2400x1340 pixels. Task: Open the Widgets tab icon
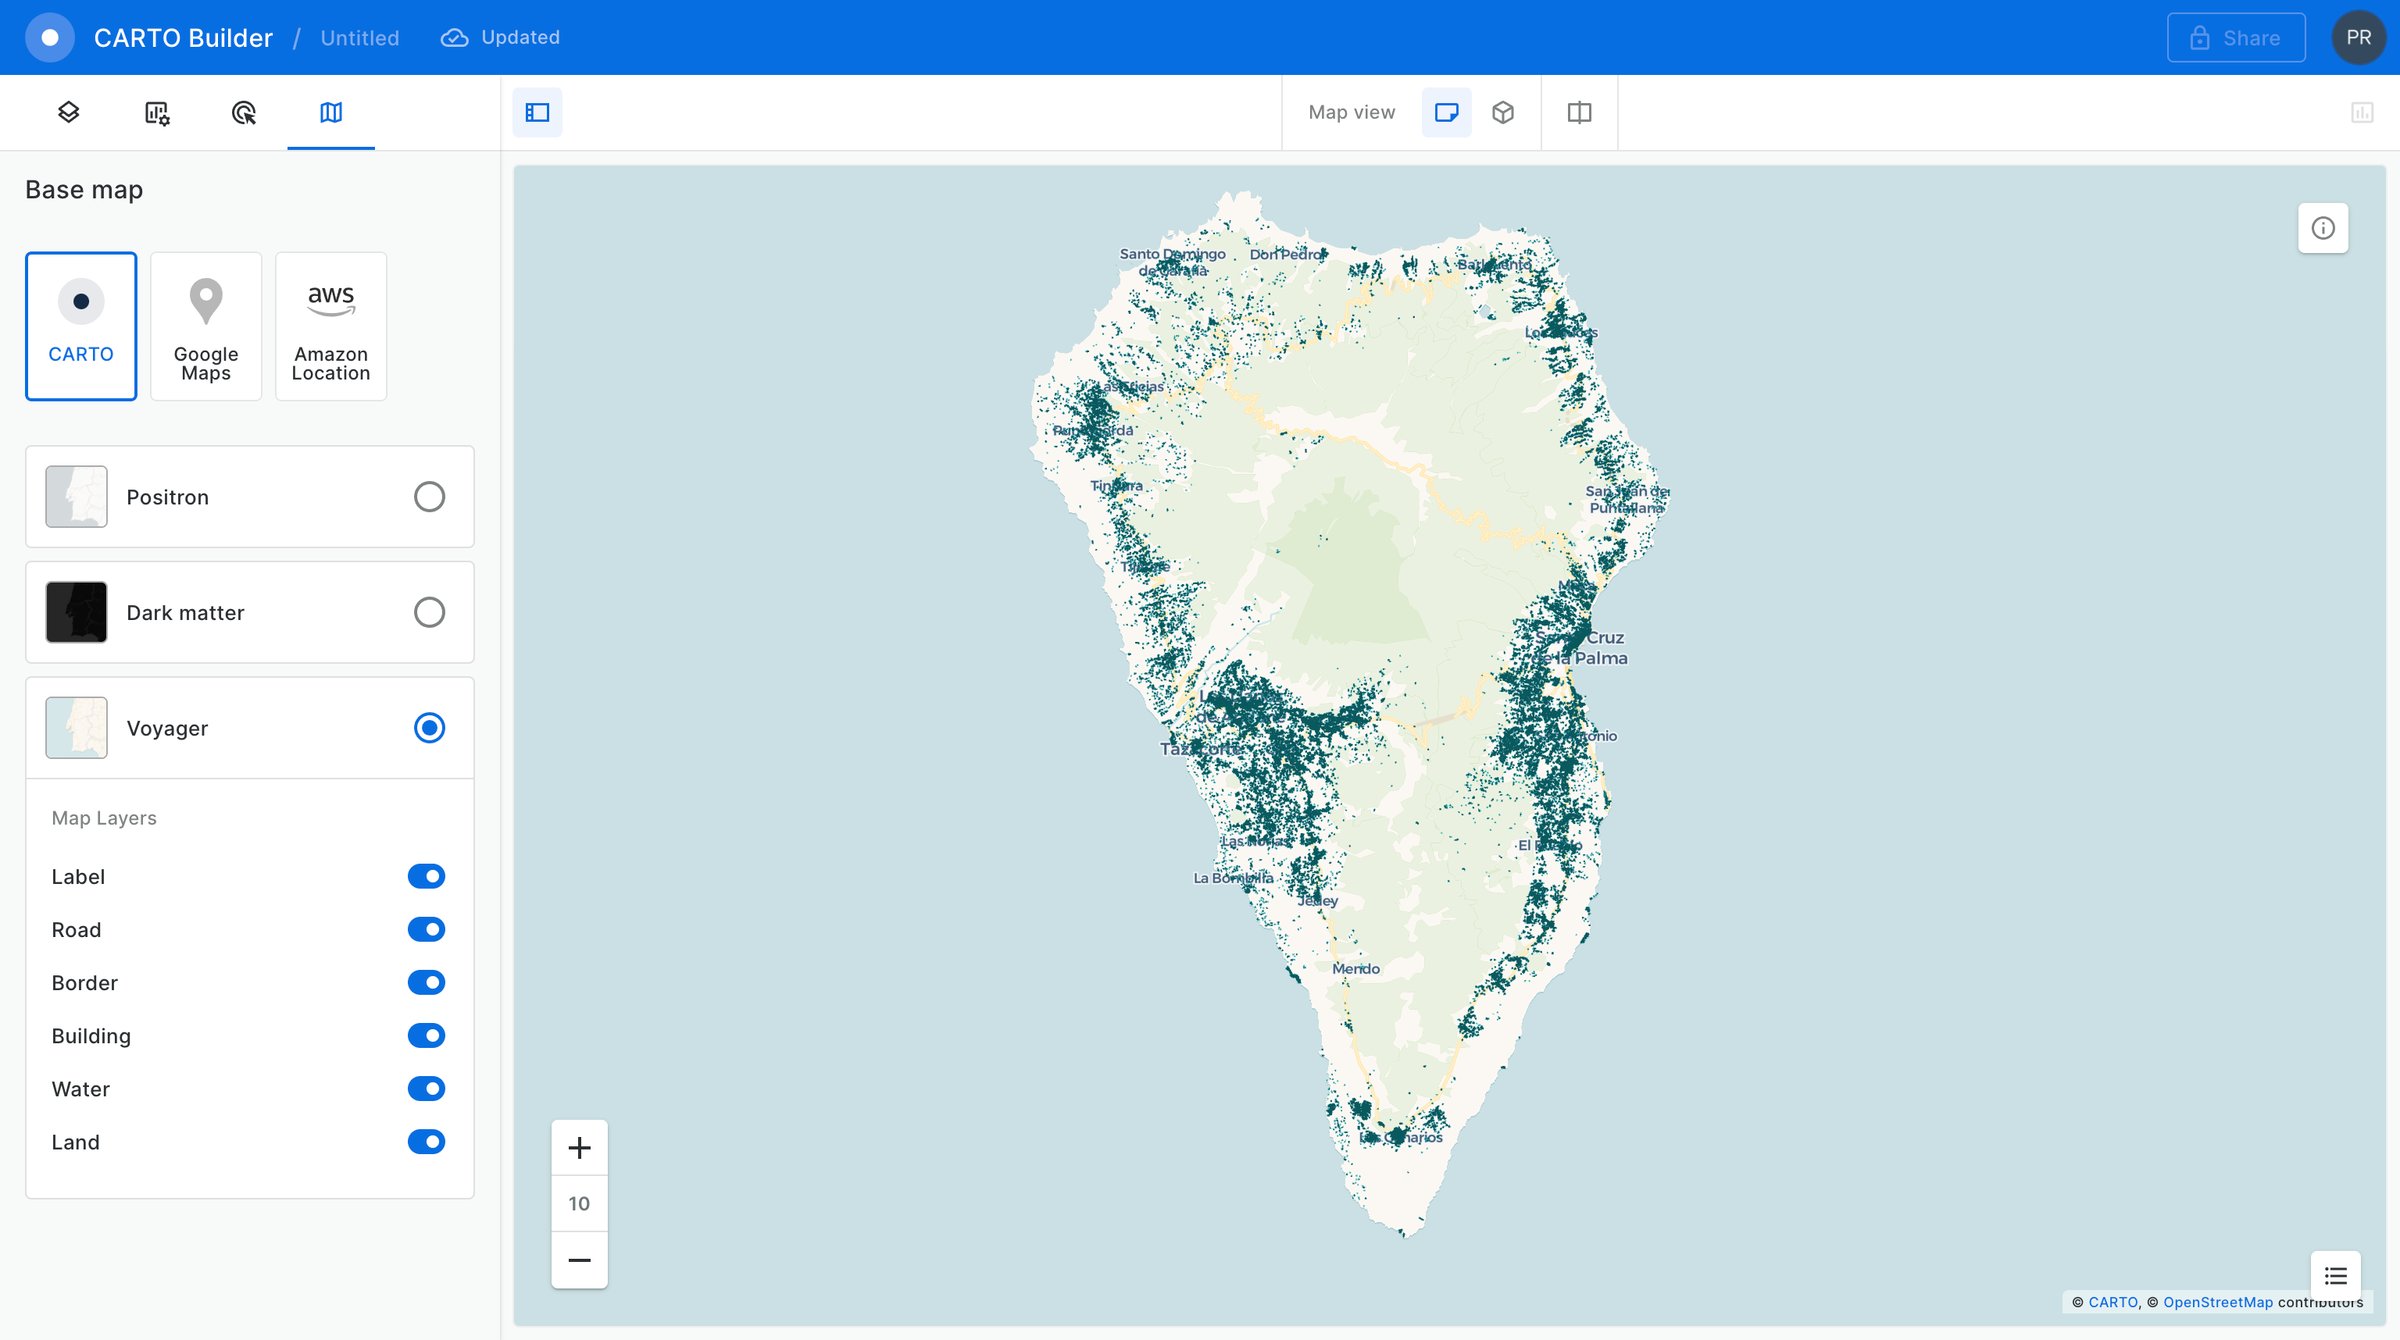click(157, 113)
